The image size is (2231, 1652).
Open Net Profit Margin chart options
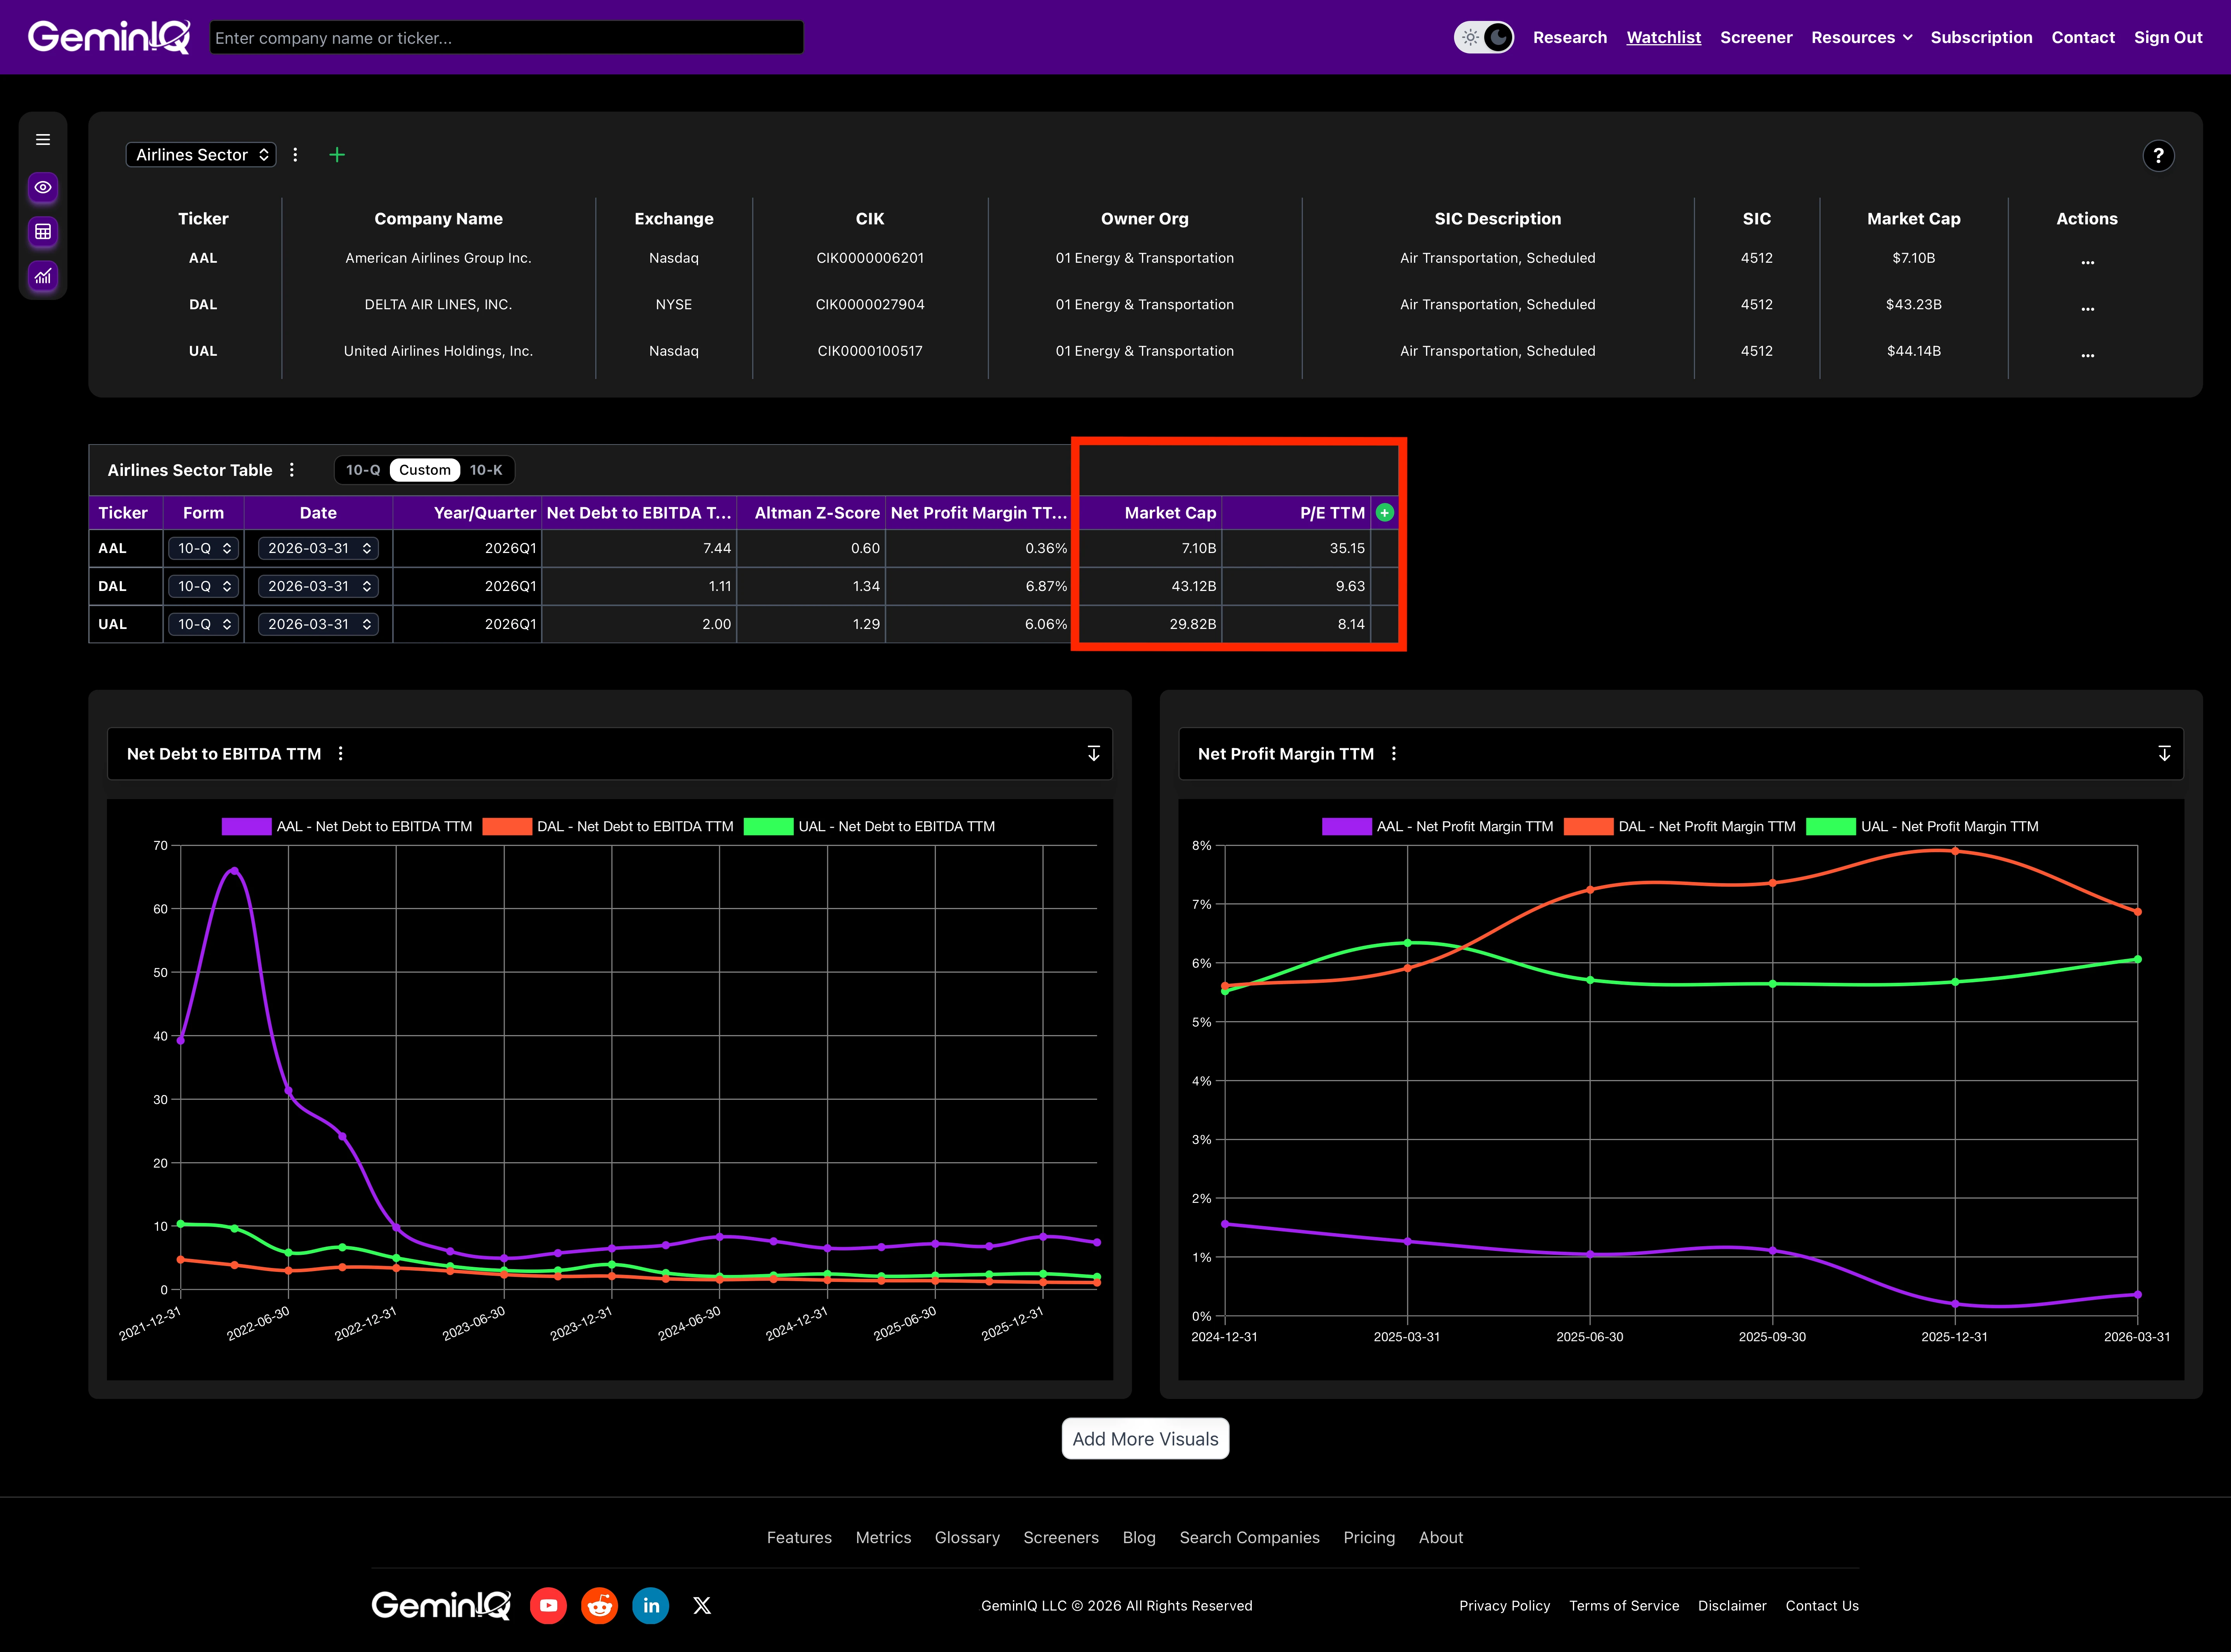1394,754
